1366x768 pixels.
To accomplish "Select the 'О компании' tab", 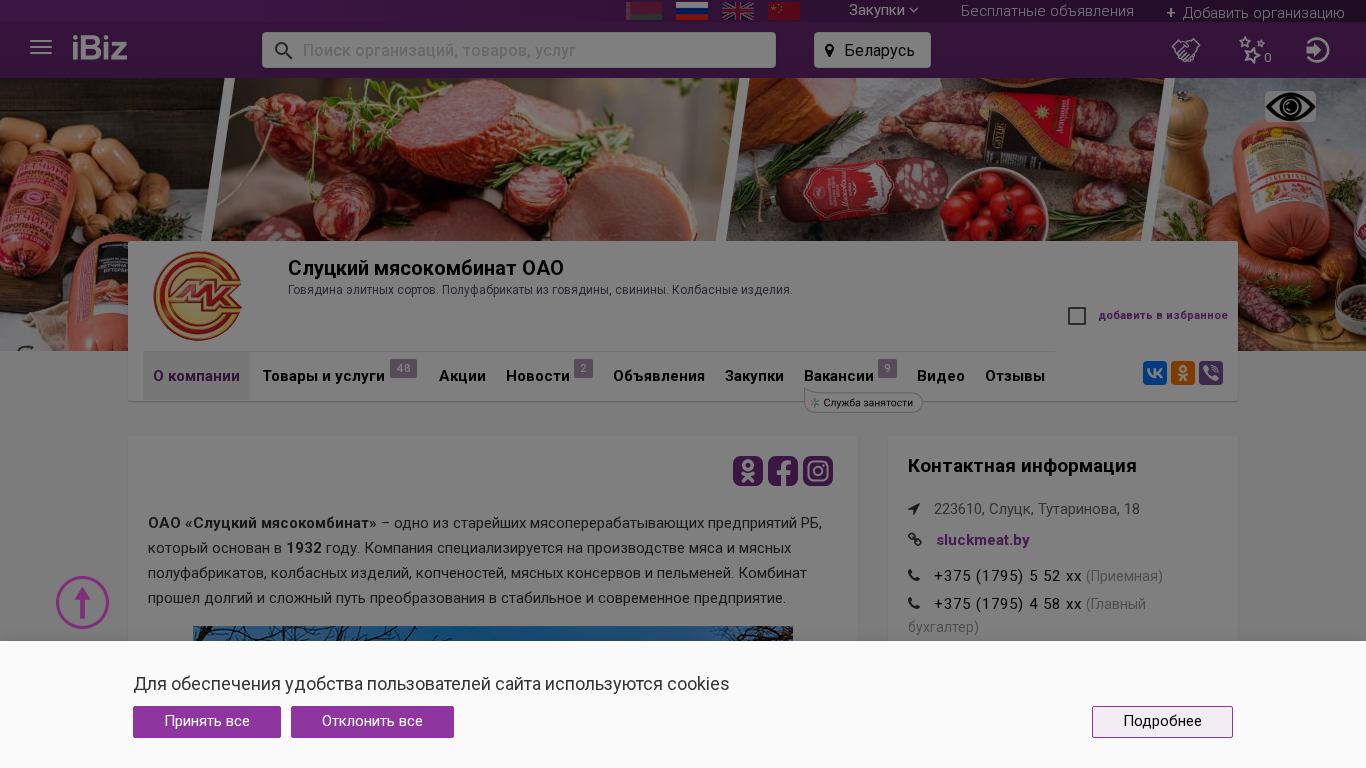I will (x=196, y=376).
